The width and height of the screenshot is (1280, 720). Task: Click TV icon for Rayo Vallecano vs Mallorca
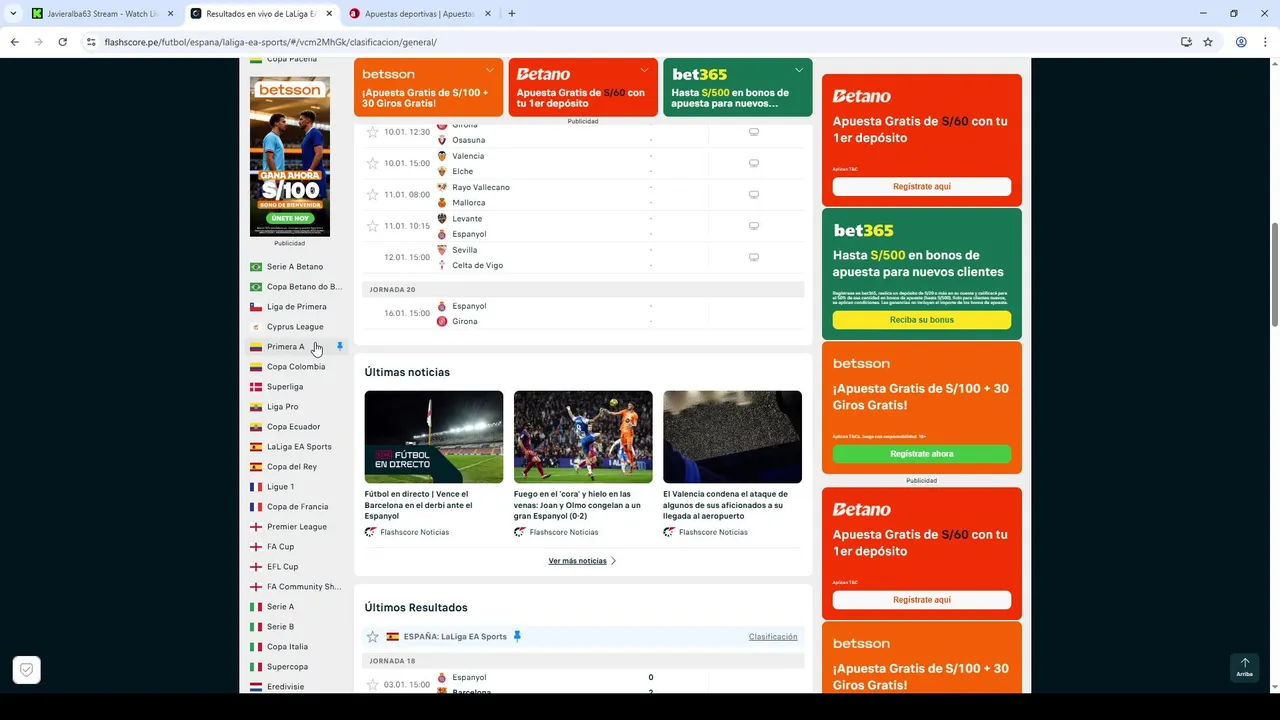pos(754,195)
